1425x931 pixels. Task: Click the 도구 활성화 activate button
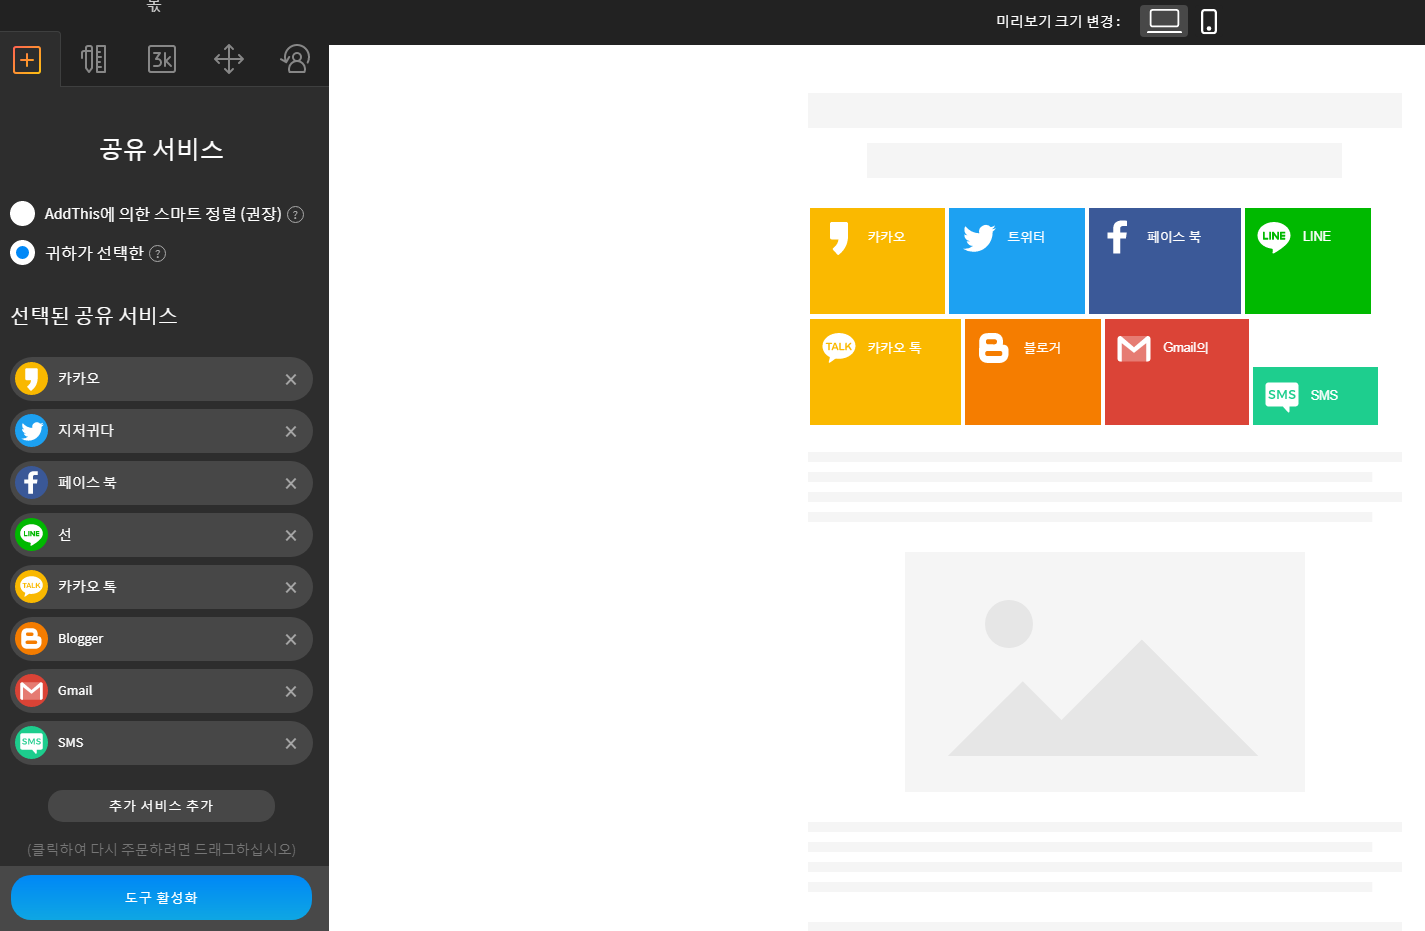point(161,898)
